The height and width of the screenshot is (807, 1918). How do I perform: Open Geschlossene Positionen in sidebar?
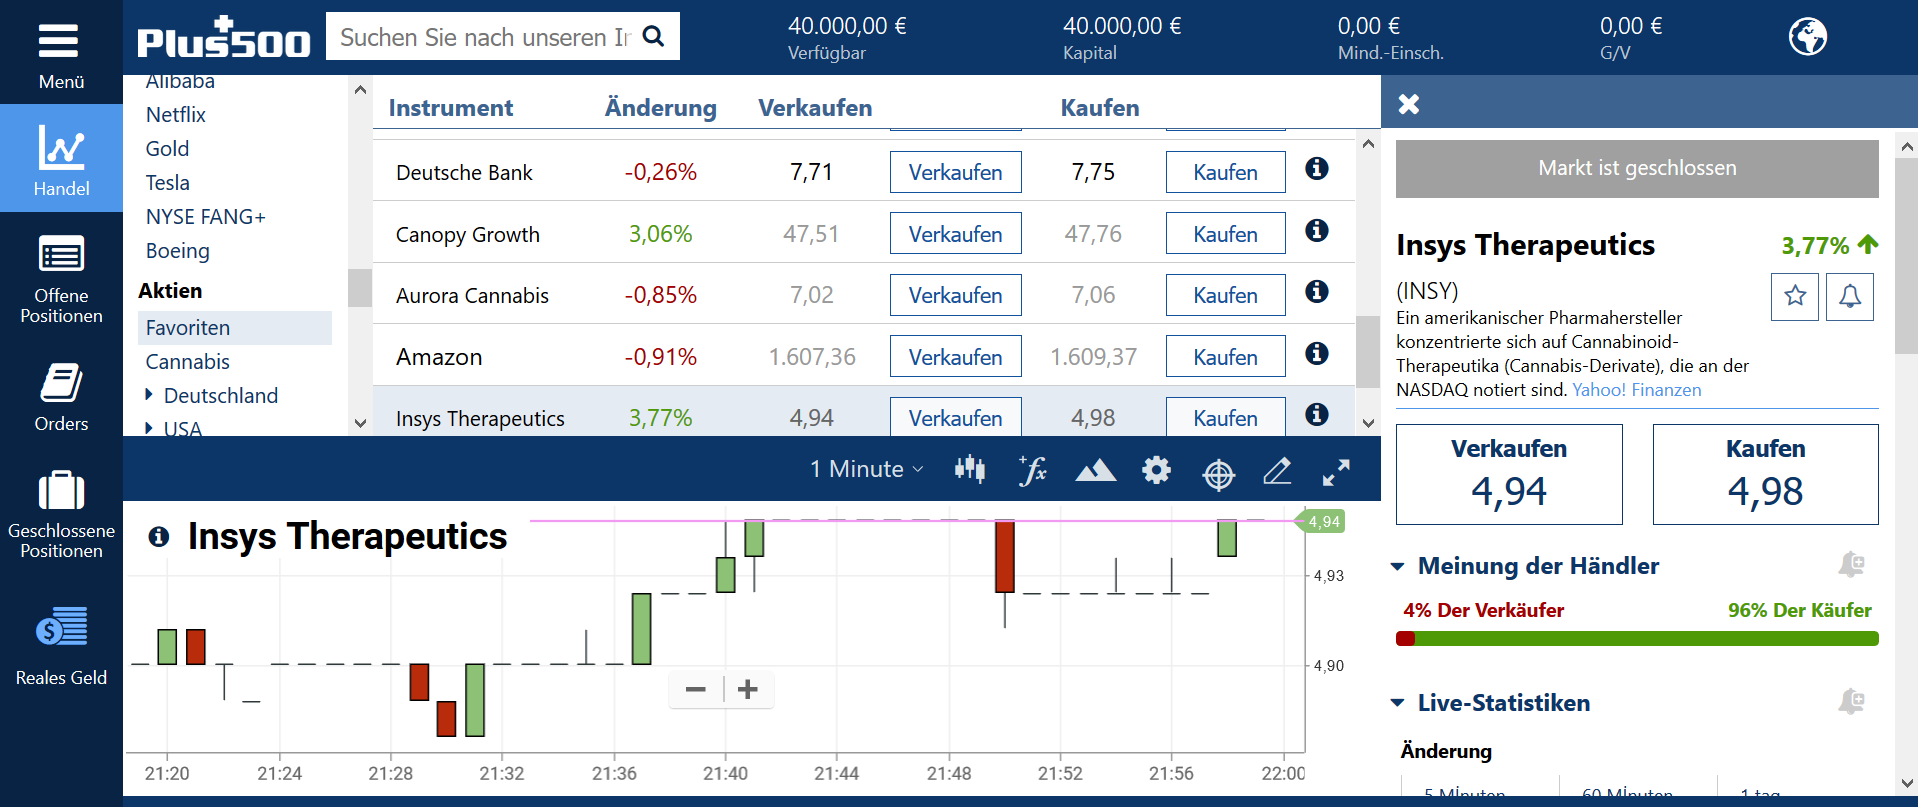point(61,514)
